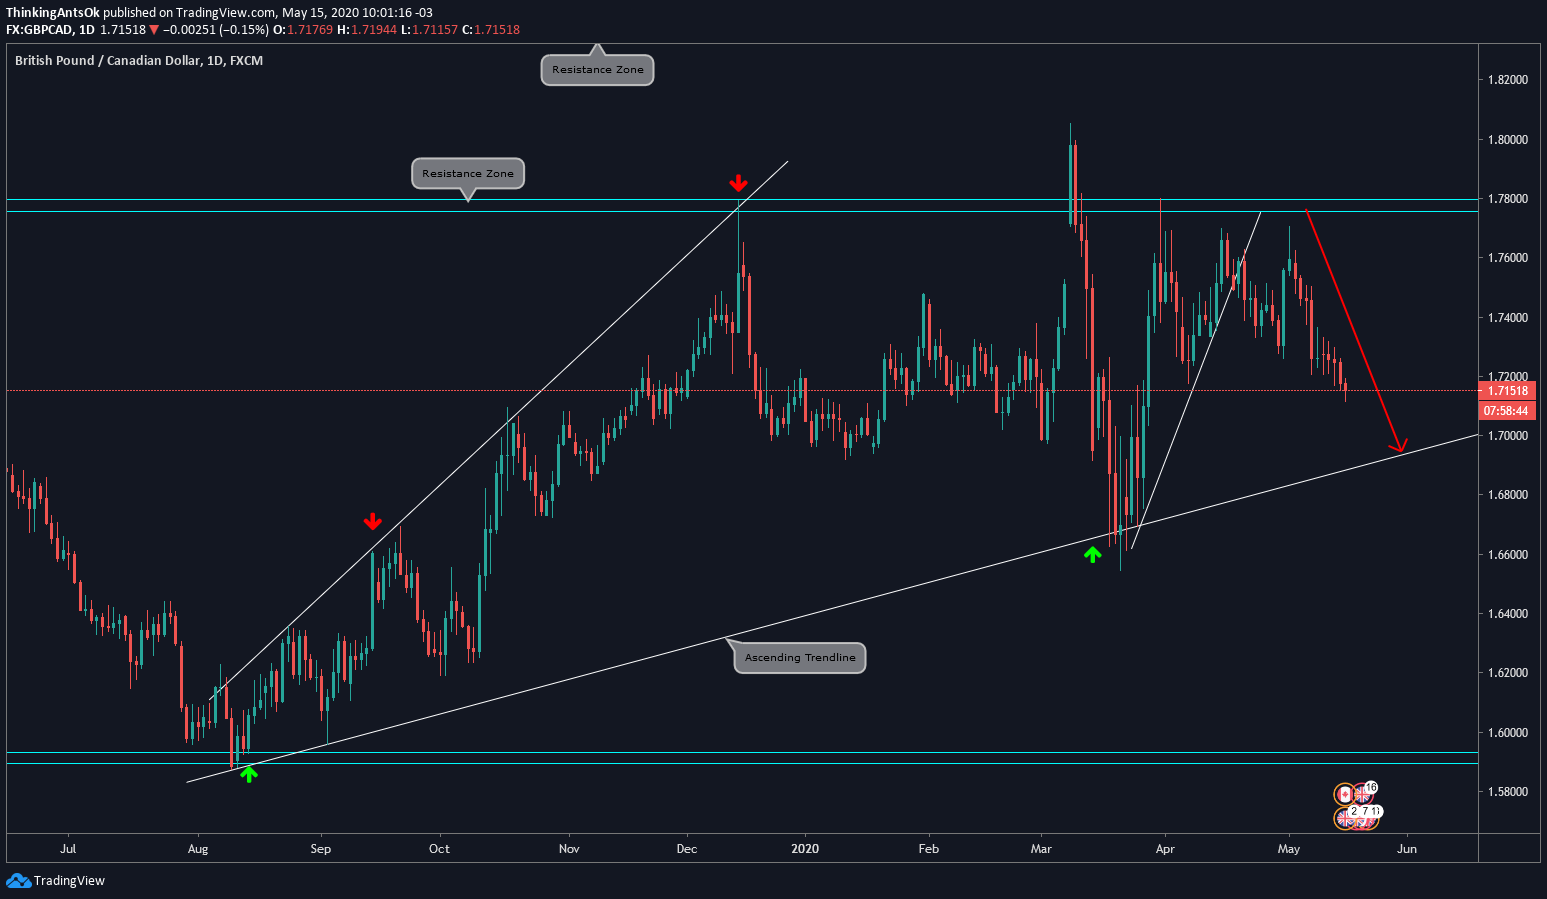Click the low price value L:1.71157

pyautogui.click(x=429, y=30)
